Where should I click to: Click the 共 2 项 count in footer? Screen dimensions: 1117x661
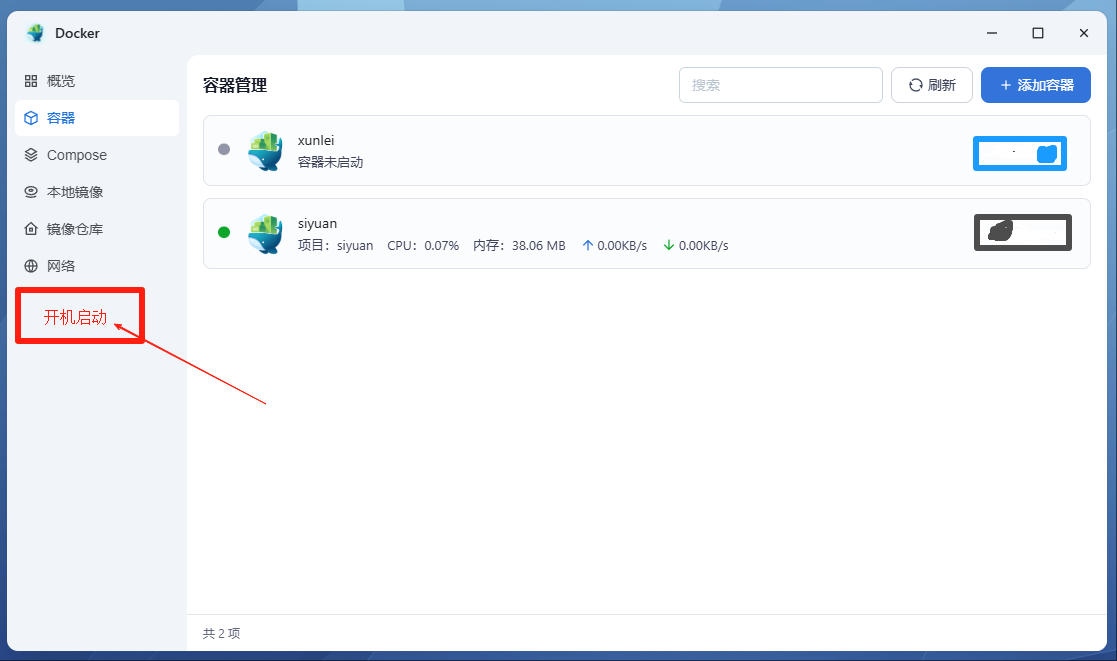coord(222,633)
